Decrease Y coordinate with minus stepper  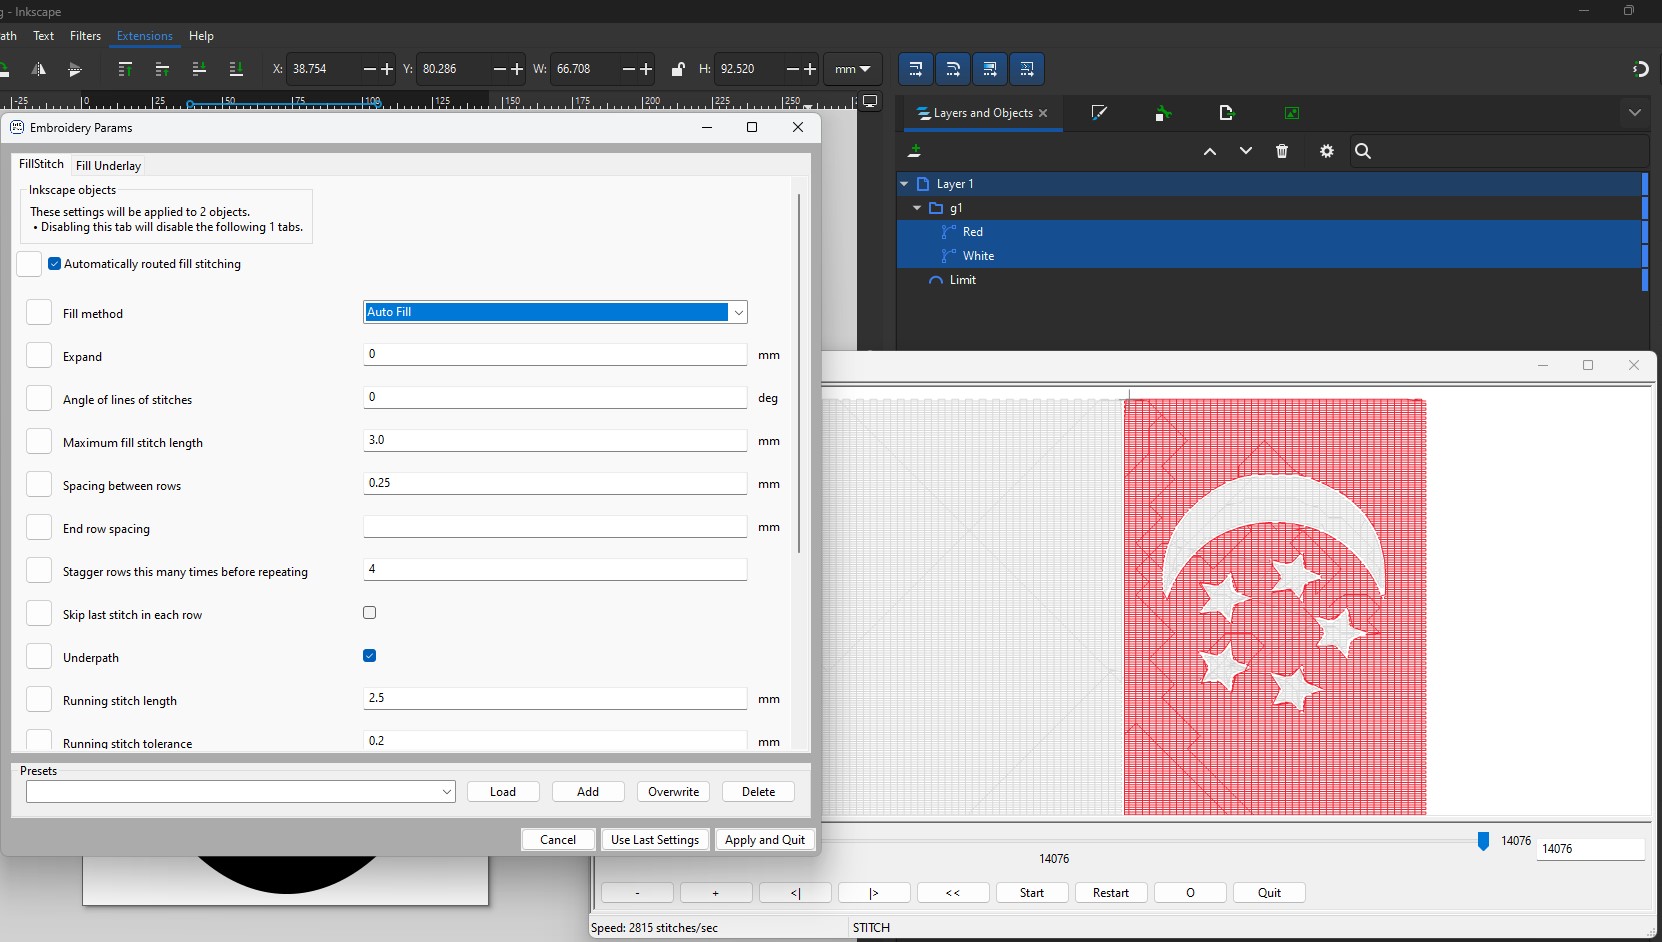click(x=500, y=69)
